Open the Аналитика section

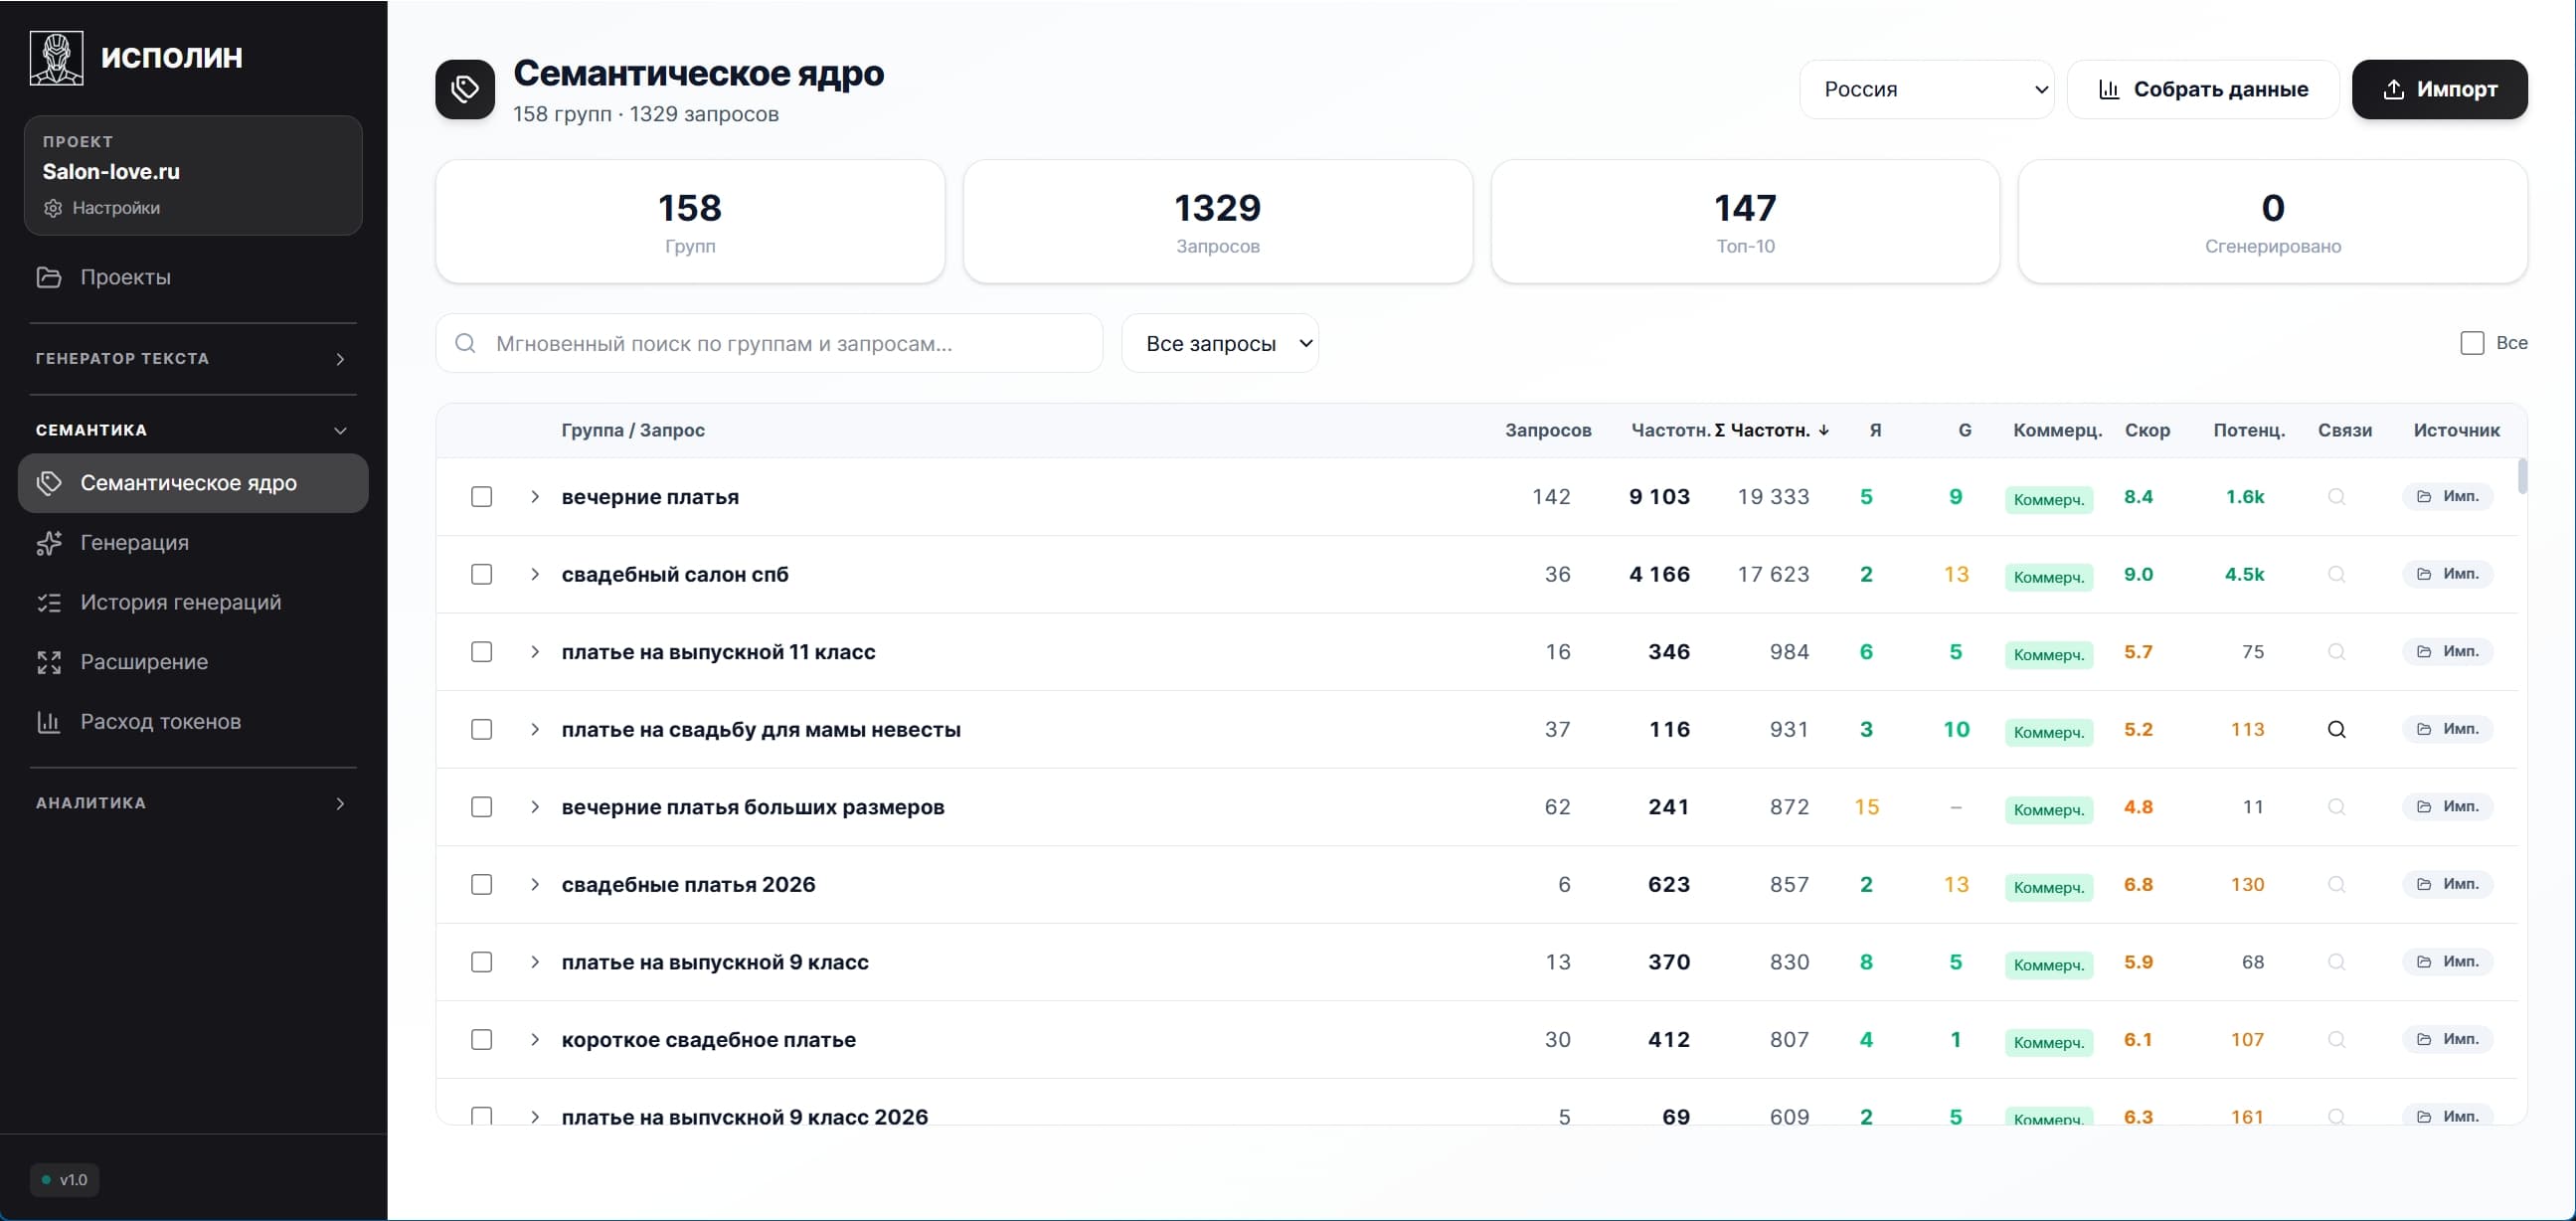(x=190, y=802)
